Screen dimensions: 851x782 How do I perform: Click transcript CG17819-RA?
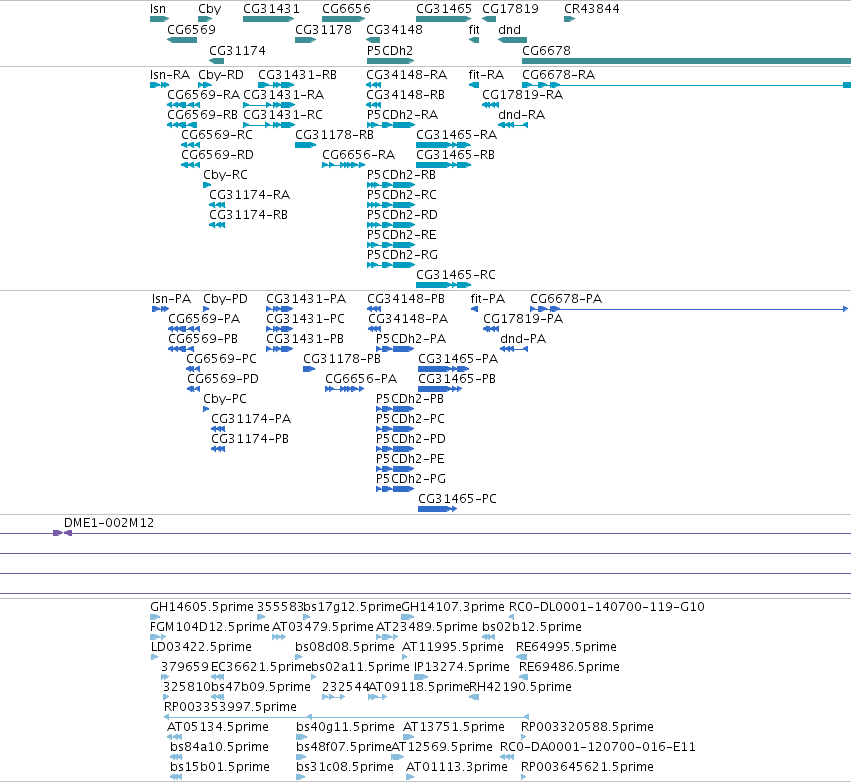(x=490, y=105)
